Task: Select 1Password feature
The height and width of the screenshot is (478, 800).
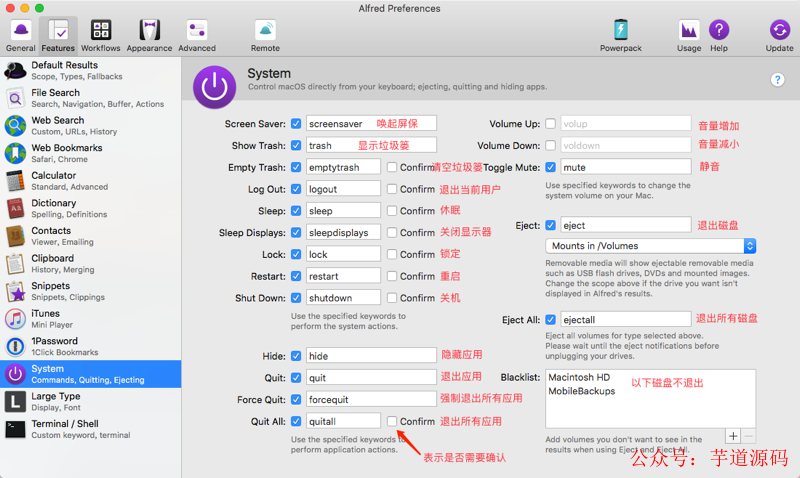Action: click(x=90, y=346)
